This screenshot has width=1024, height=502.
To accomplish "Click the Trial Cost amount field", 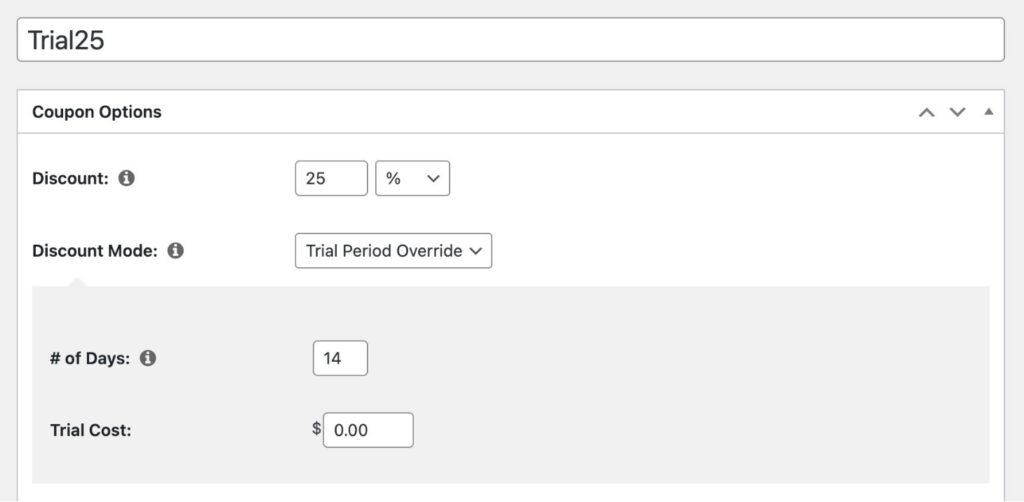I will pos(367,430).
